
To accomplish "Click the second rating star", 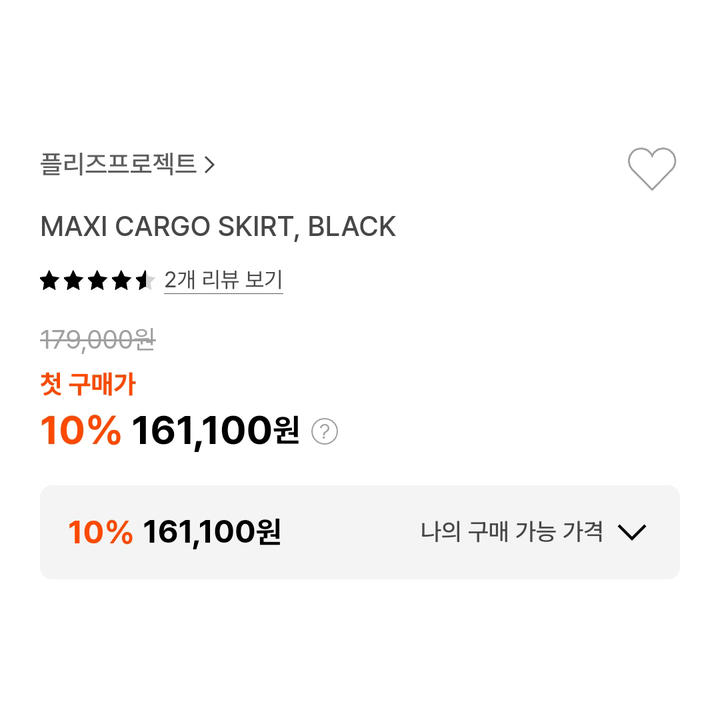I will tap(73, 280).
